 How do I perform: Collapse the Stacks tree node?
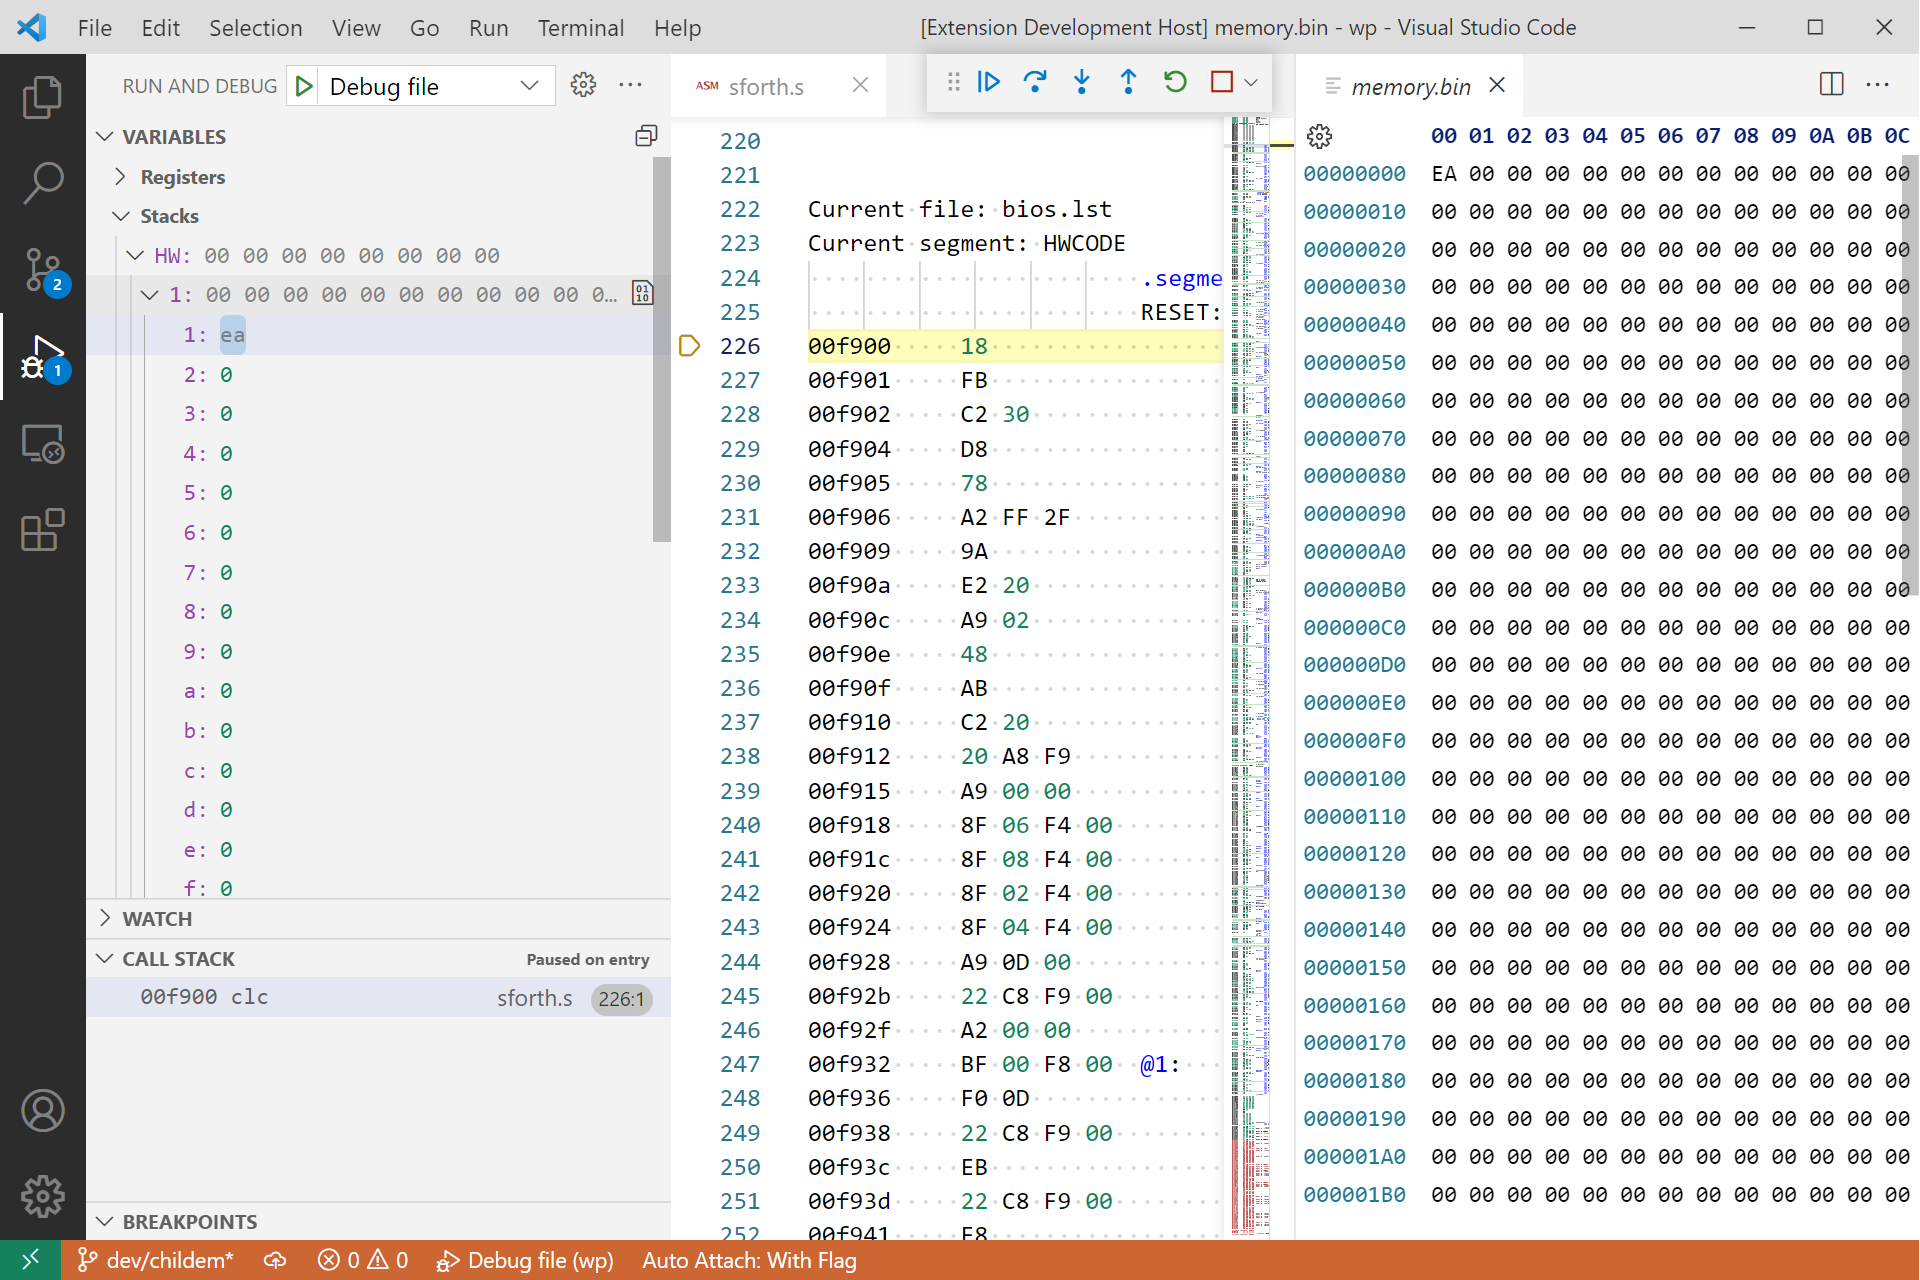121,216
